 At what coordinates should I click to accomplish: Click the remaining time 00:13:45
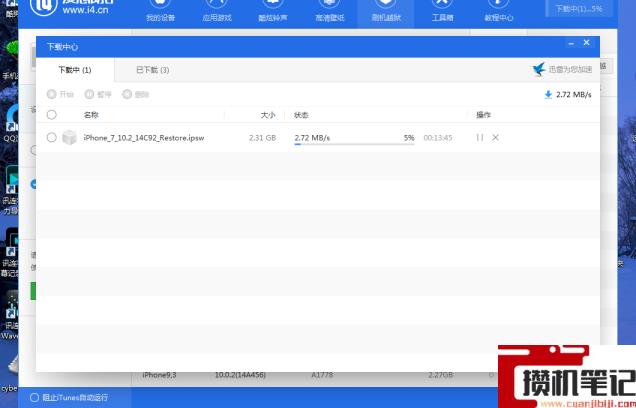click(x=438, y=138)
